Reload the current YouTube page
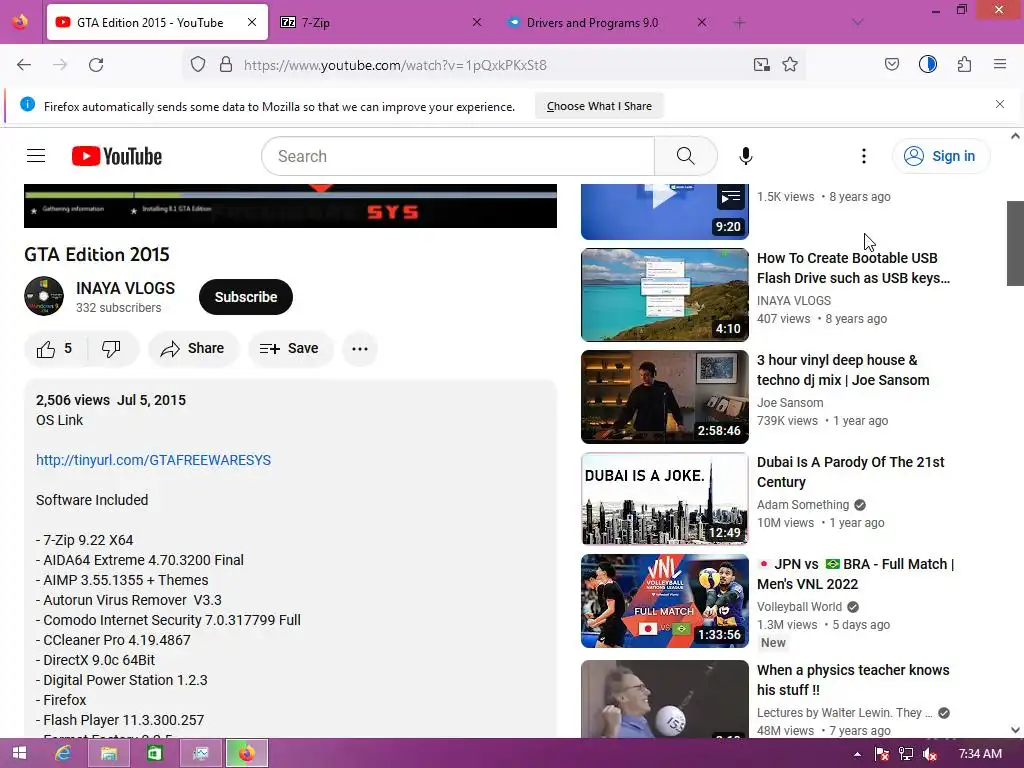1024x768 pixels. tap(96, 65)
